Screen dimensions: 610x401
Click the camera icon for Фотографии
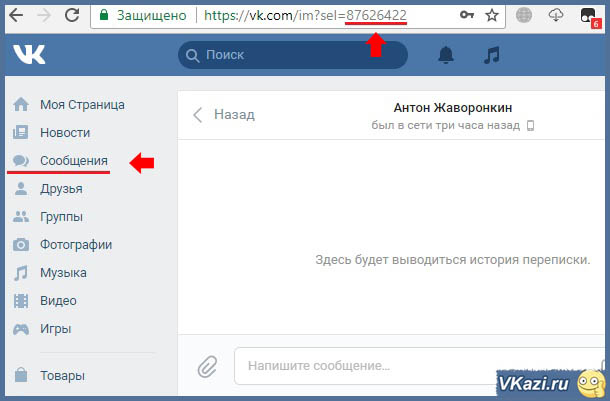click(21, 244)
